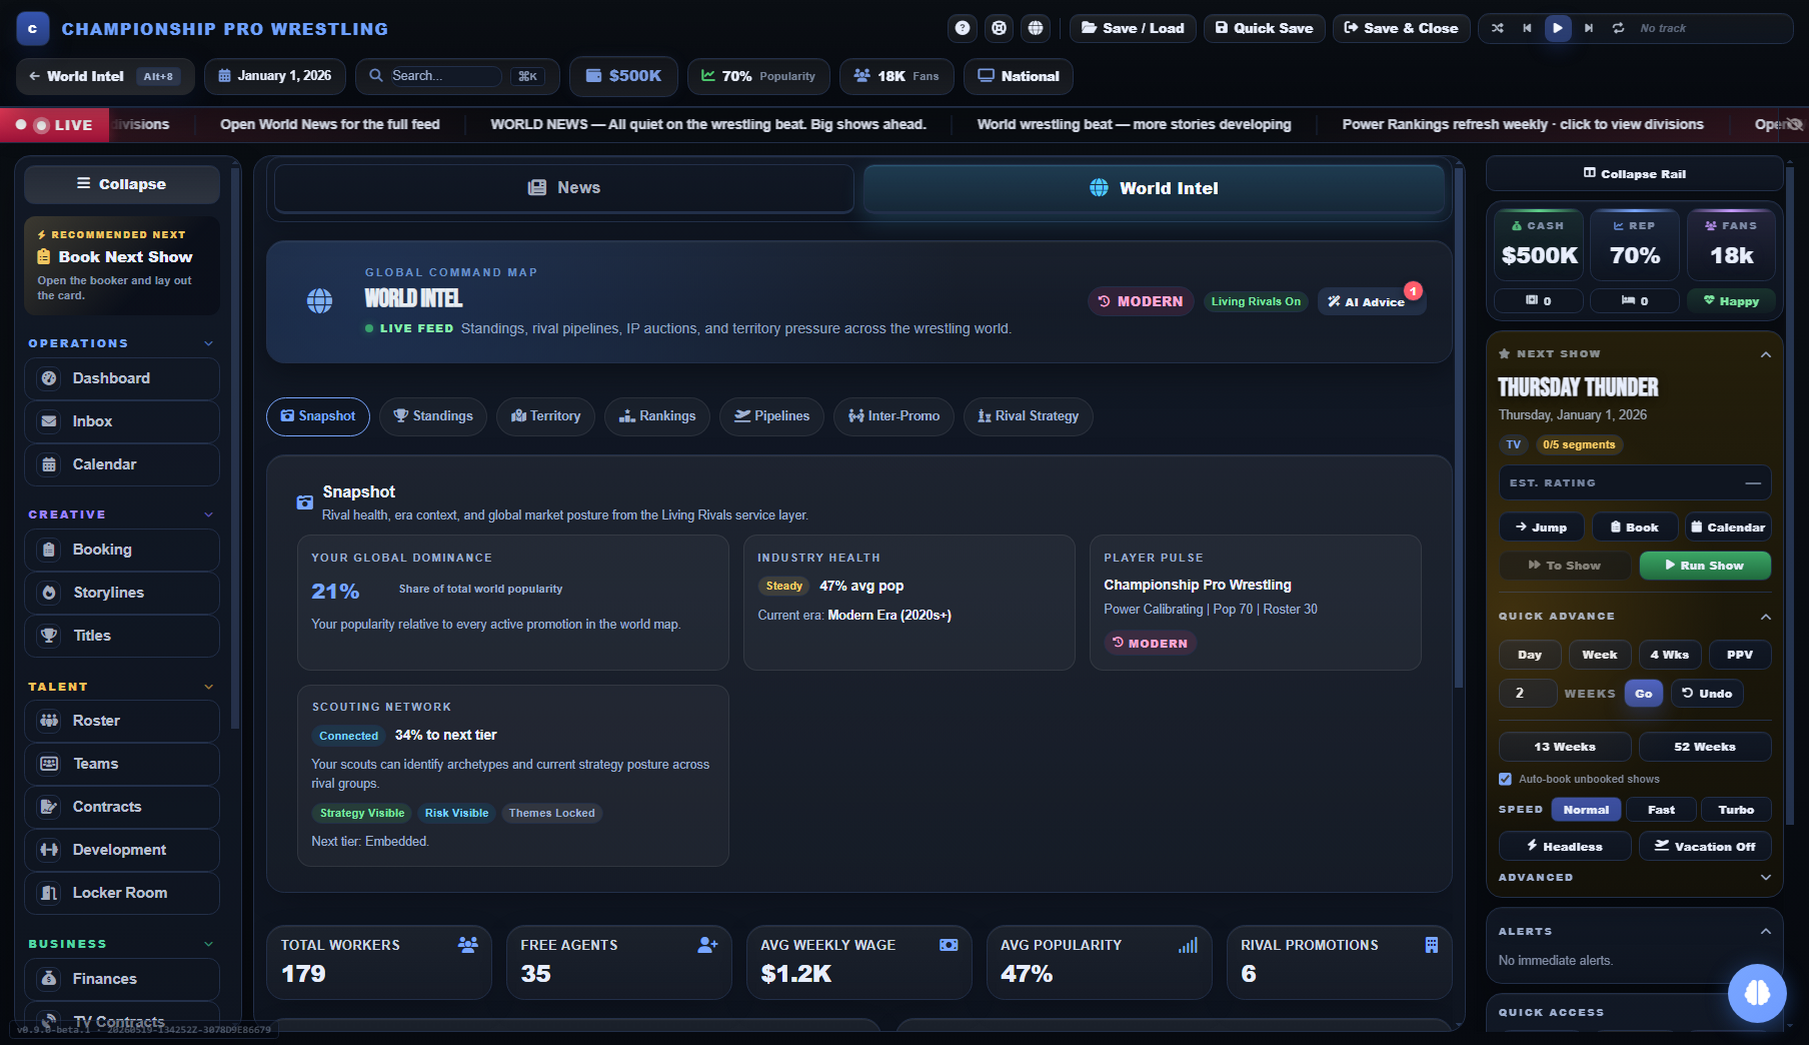Click the ticker mute icon at right end
Viewport: 1809px width, 1045px height.
pyautogui.click(x=1796, y=125)
